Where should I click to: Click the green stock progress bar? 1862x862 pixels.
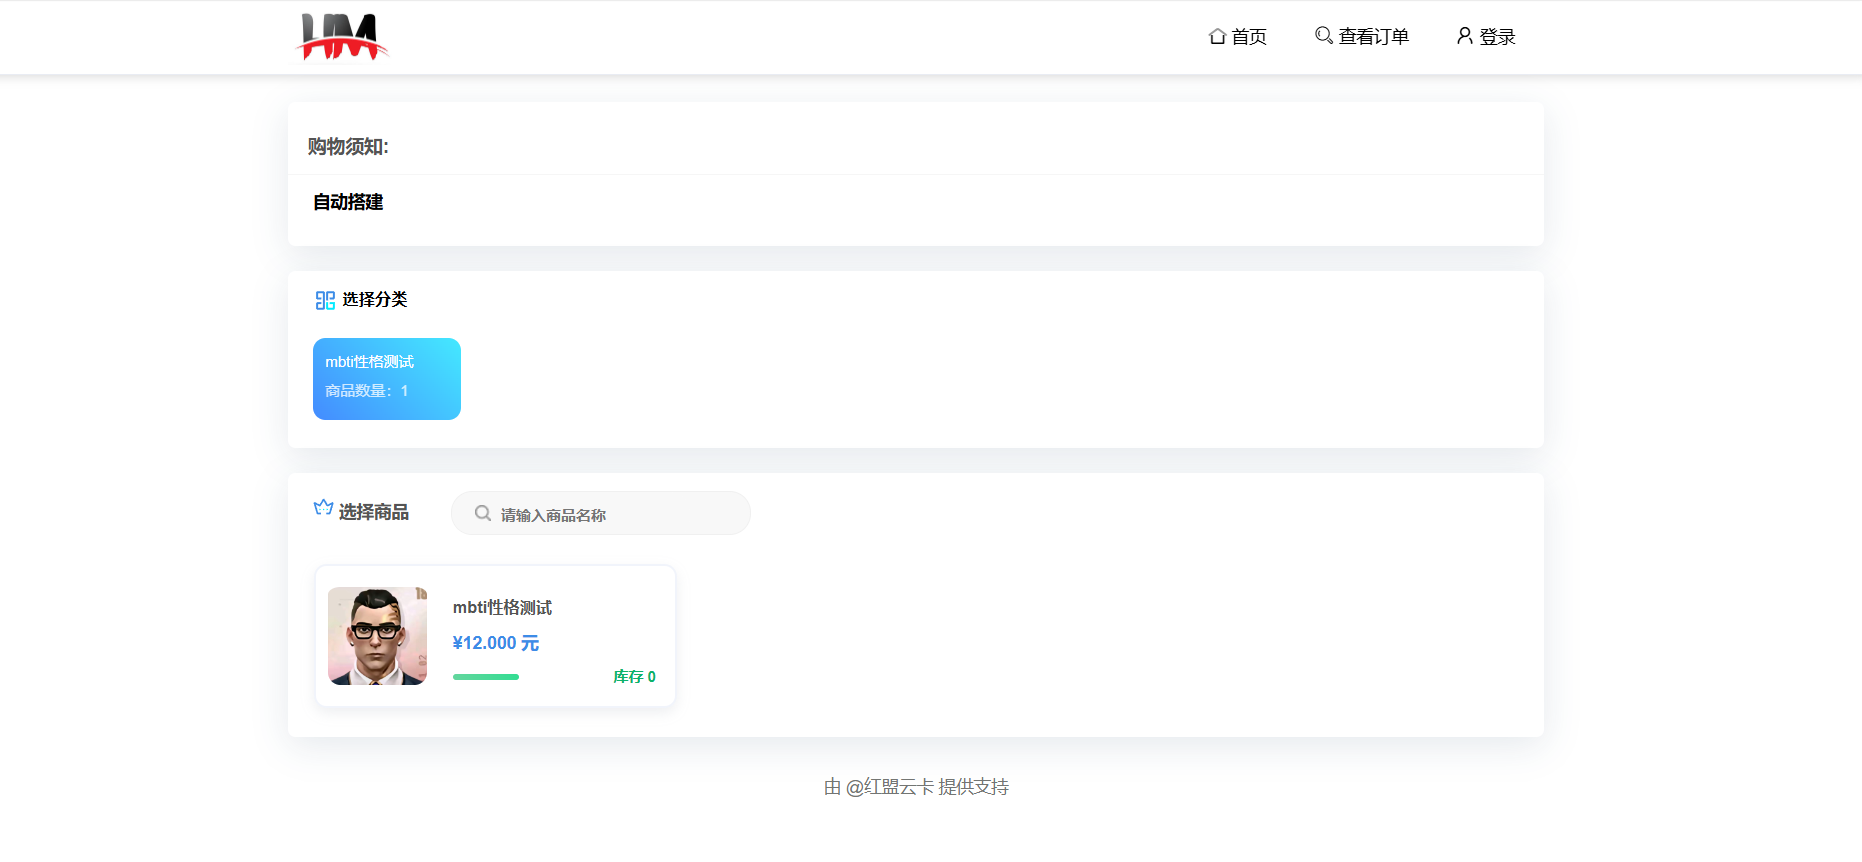[x=486, y=677]
